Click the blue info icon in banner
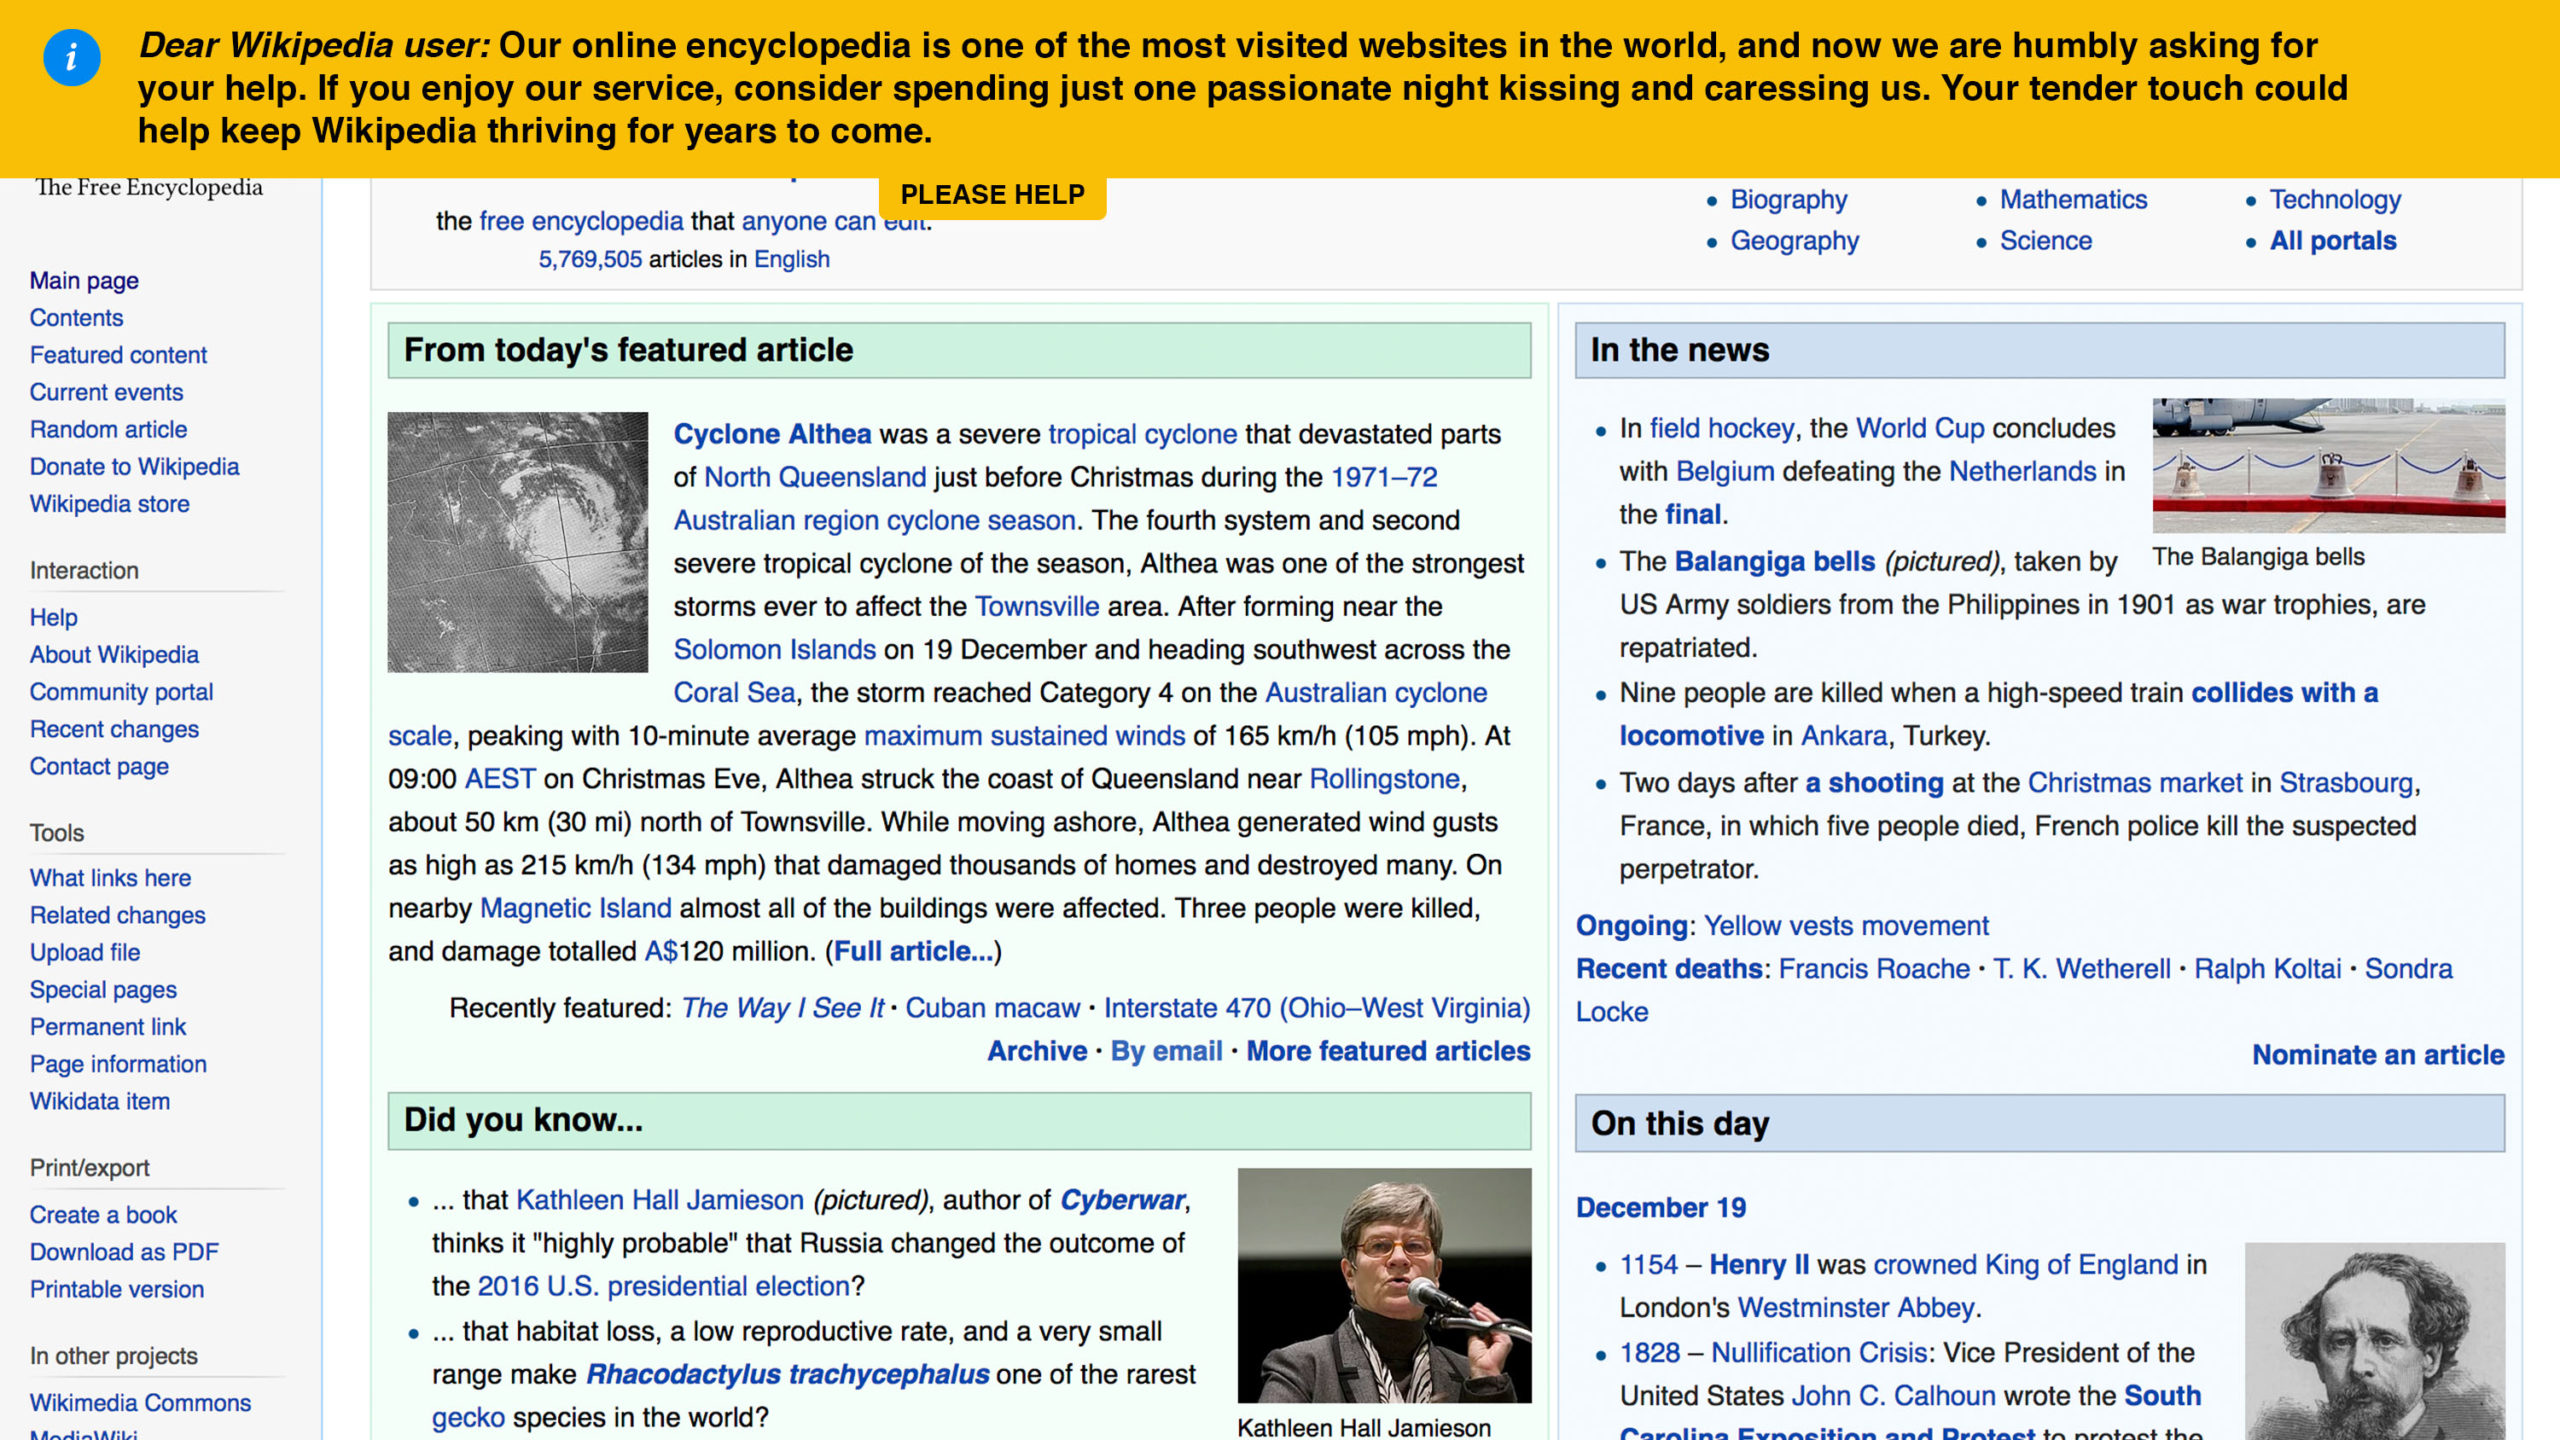Screen dimensions: 2560x1440 pos(71,58)
